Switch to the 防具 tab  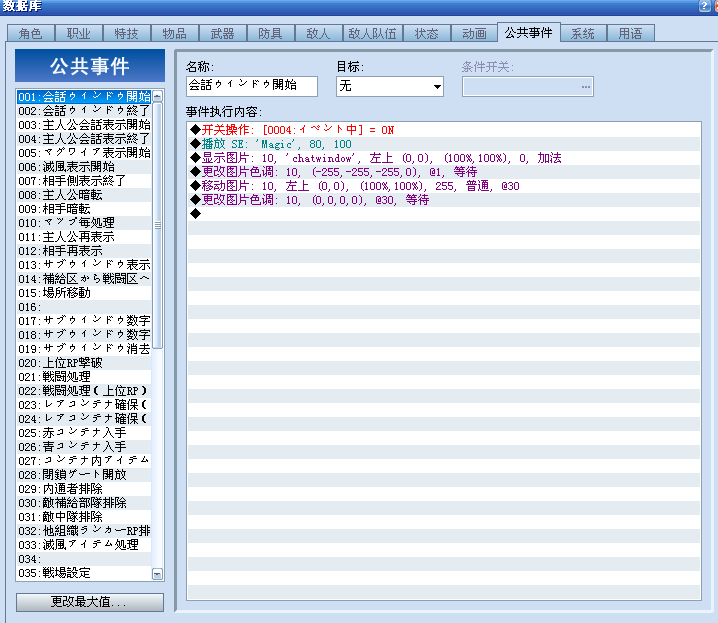point(271,33)
